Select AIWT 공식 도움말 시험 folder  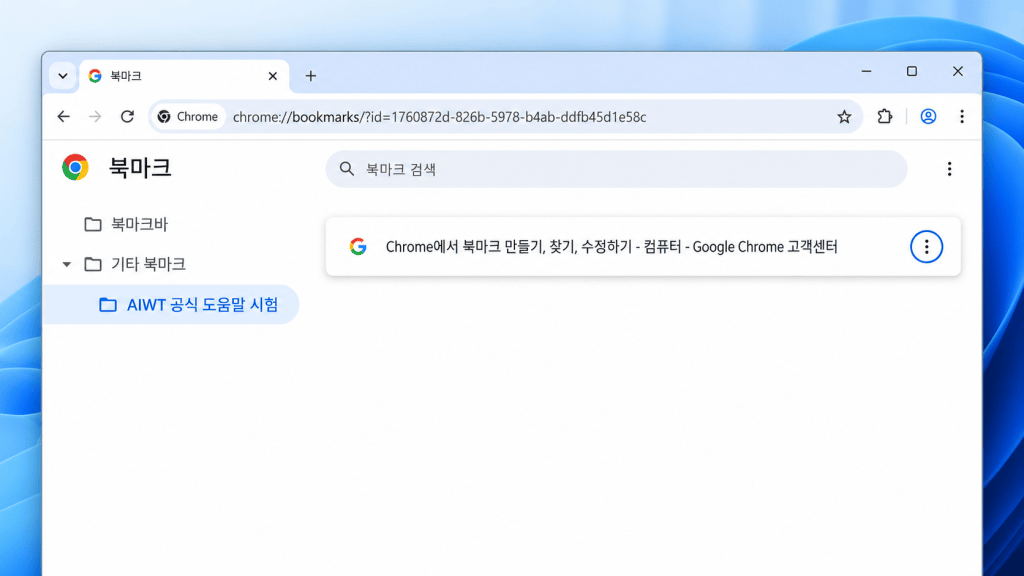(171, 304)
